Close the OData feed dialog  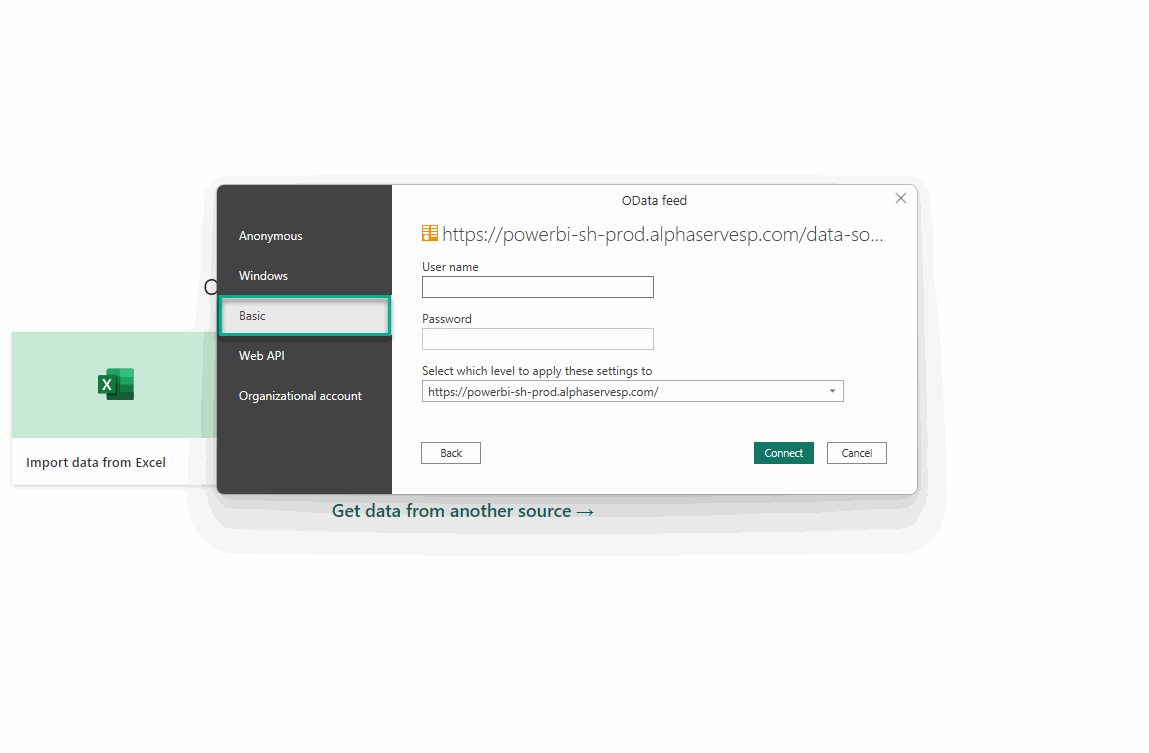tap(901, 199)
